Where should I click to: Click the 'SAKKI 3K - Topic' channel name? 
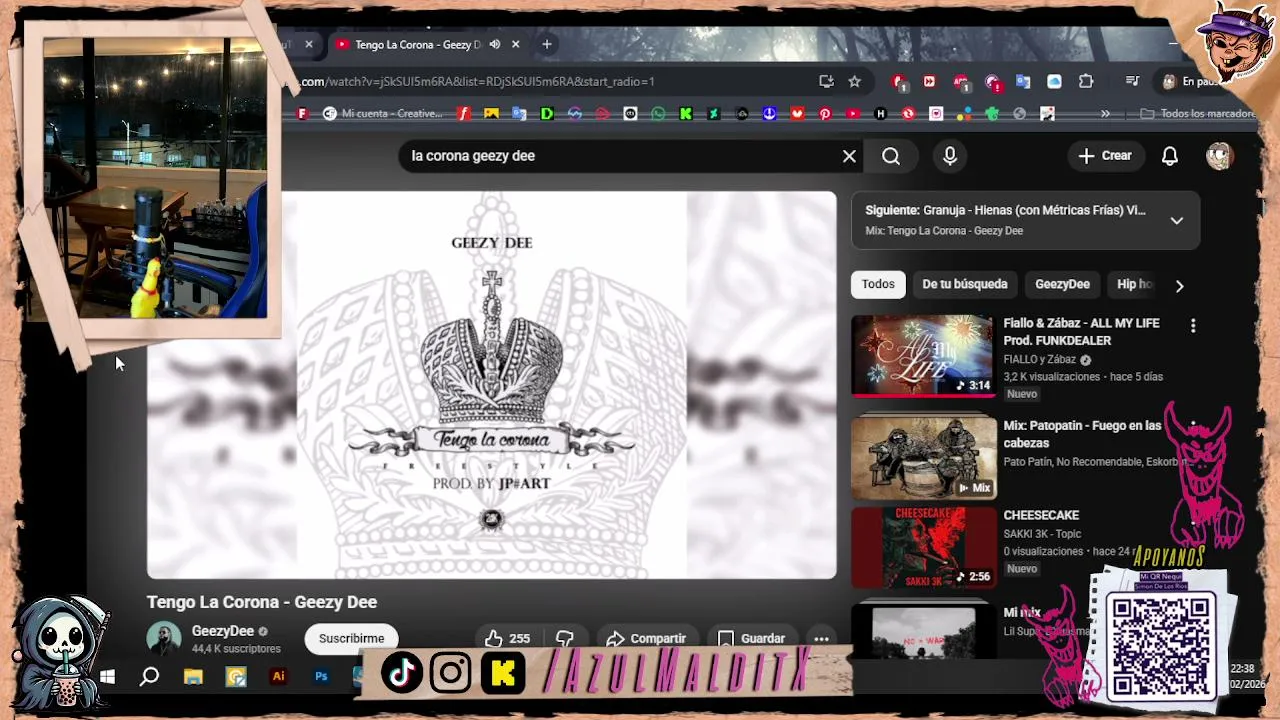tap(1042, 534)
